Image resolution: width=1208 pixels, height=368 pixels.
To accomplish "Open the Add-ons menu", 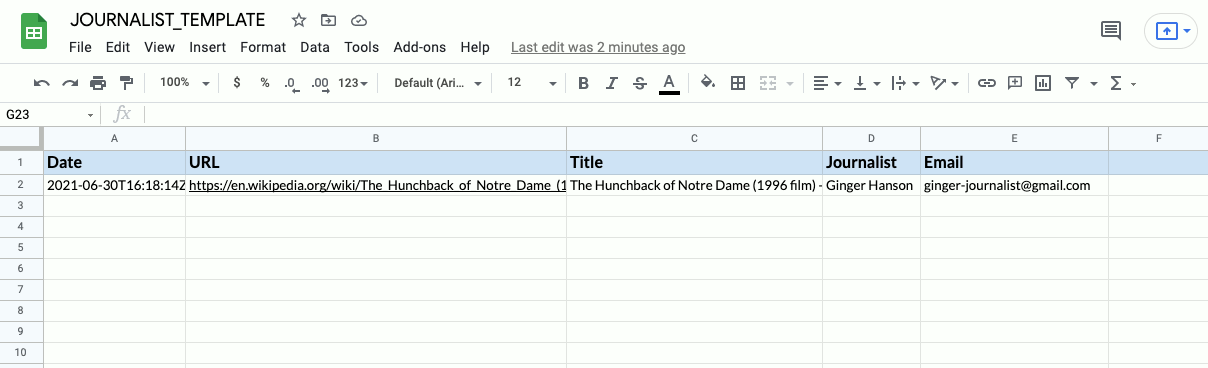I will pos(420,47).
